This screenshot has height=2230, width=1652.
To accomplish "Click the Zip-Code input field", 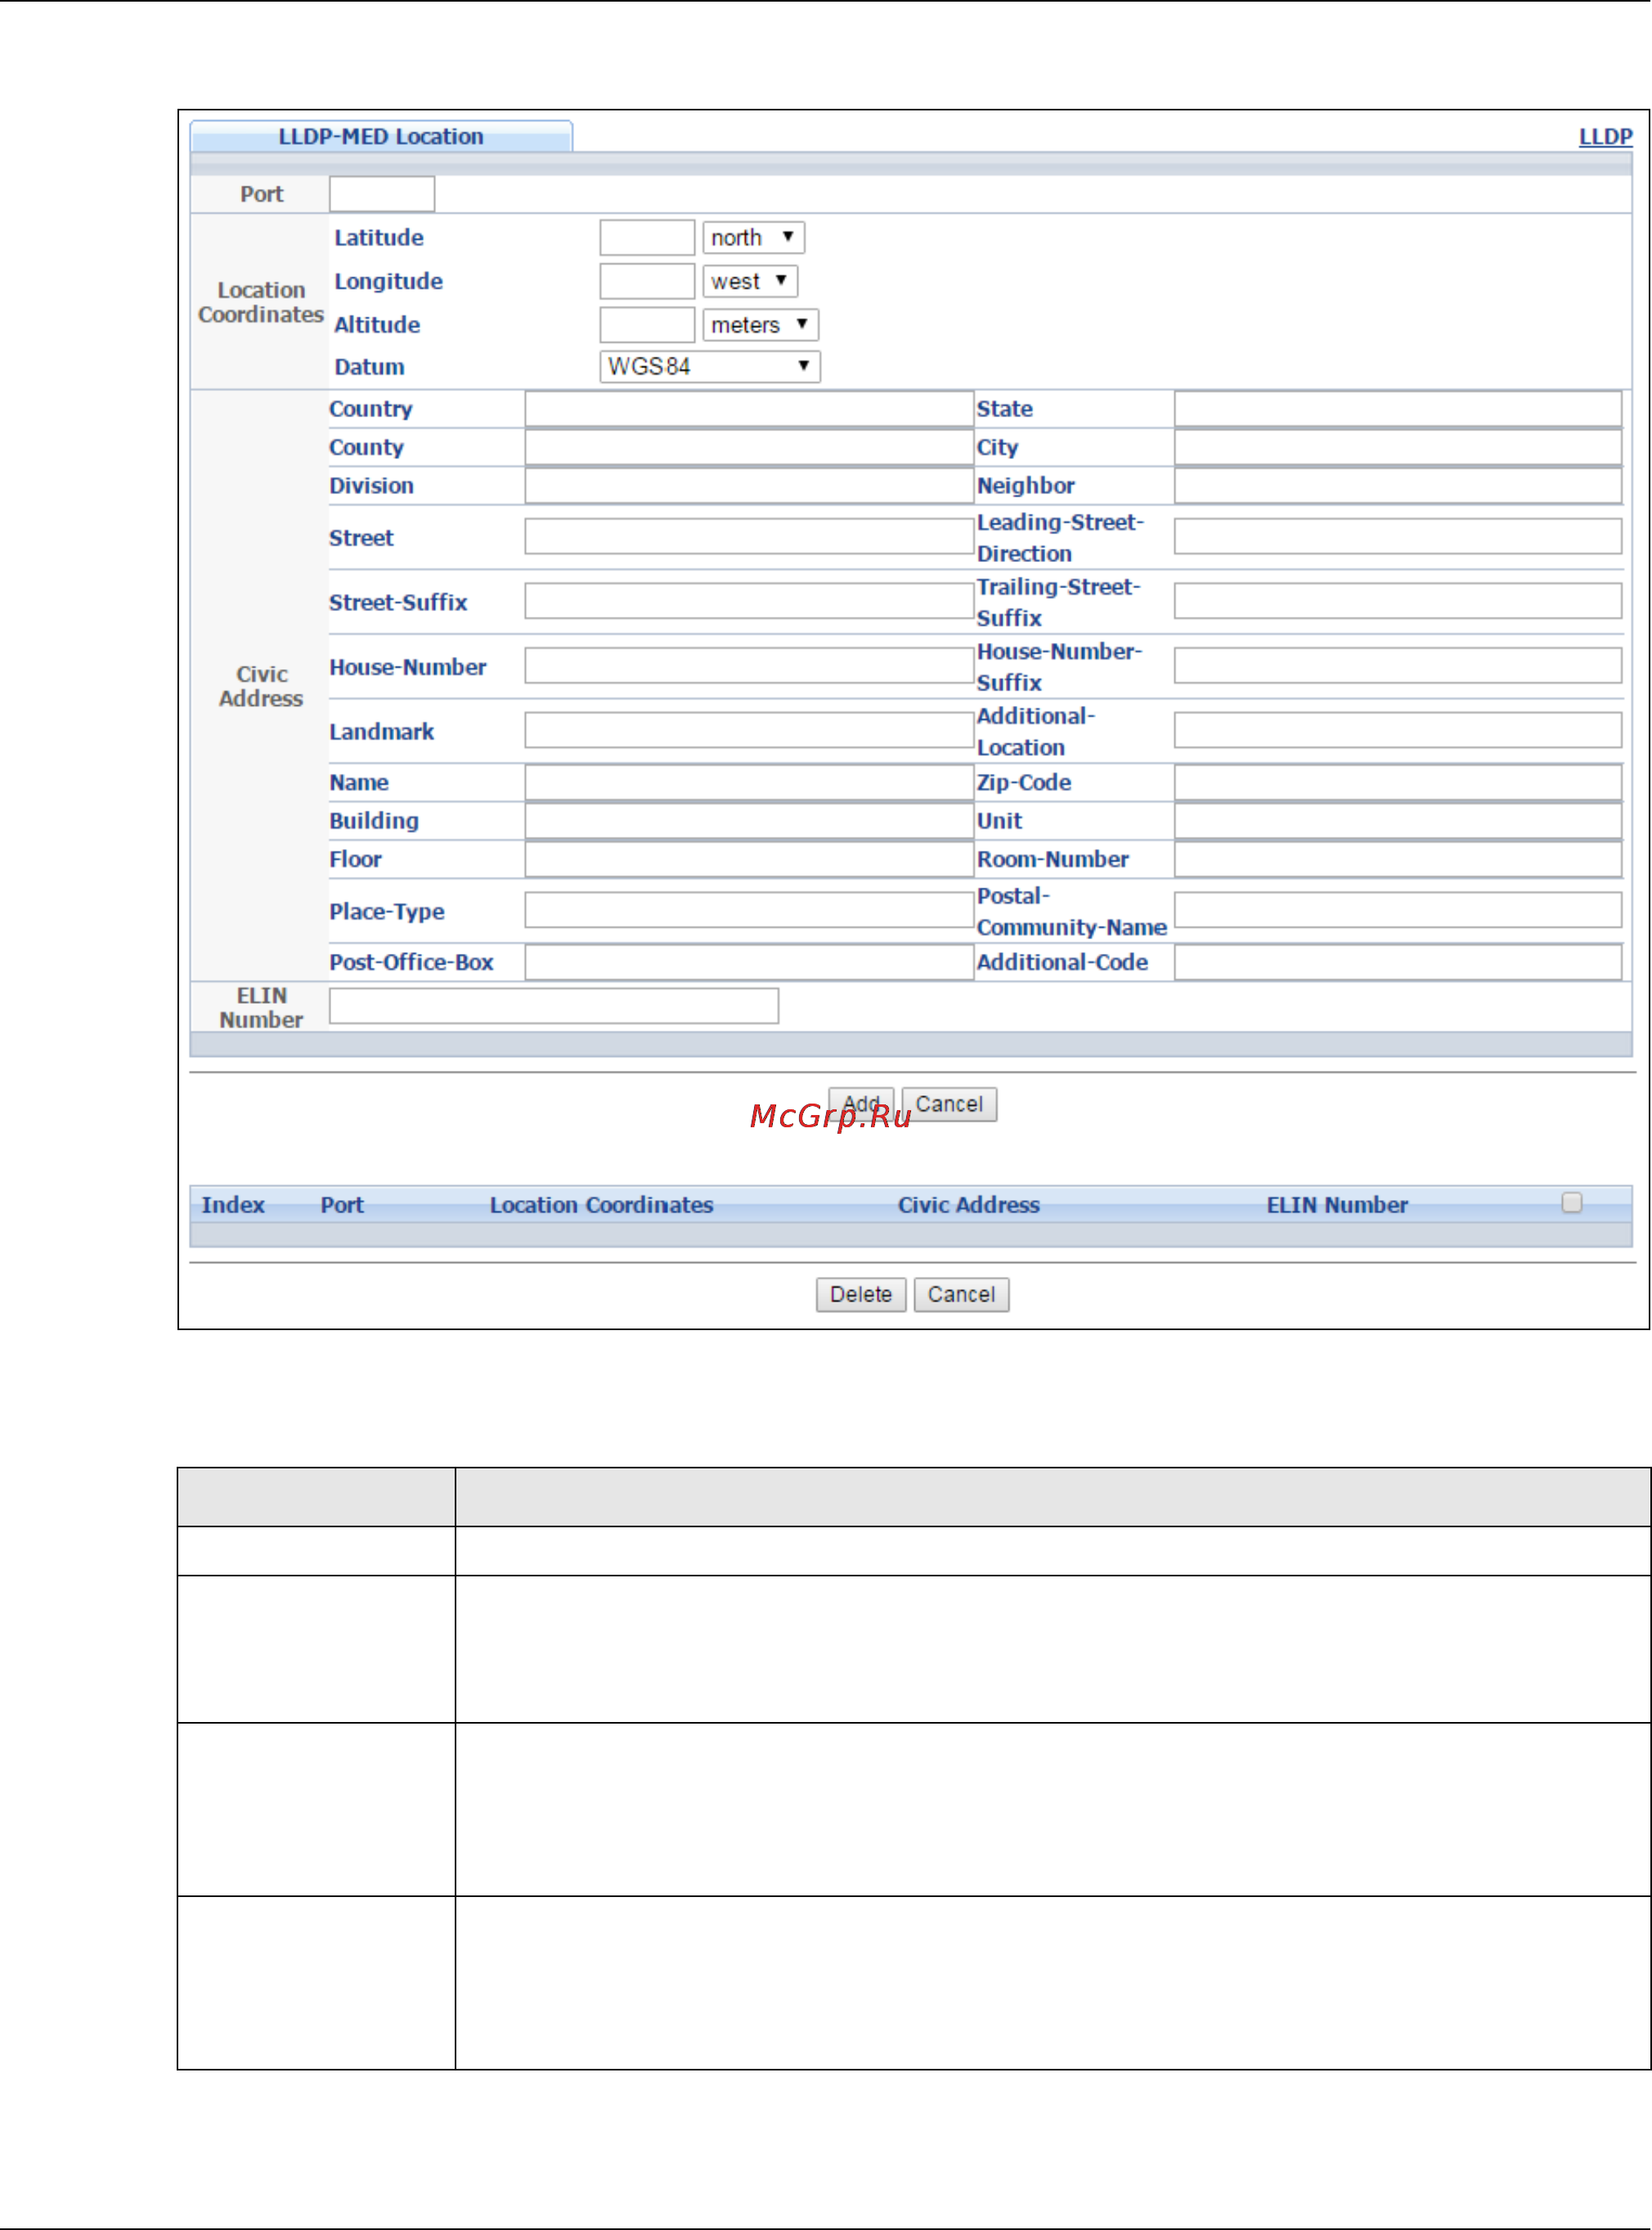I will [1398, 783].
